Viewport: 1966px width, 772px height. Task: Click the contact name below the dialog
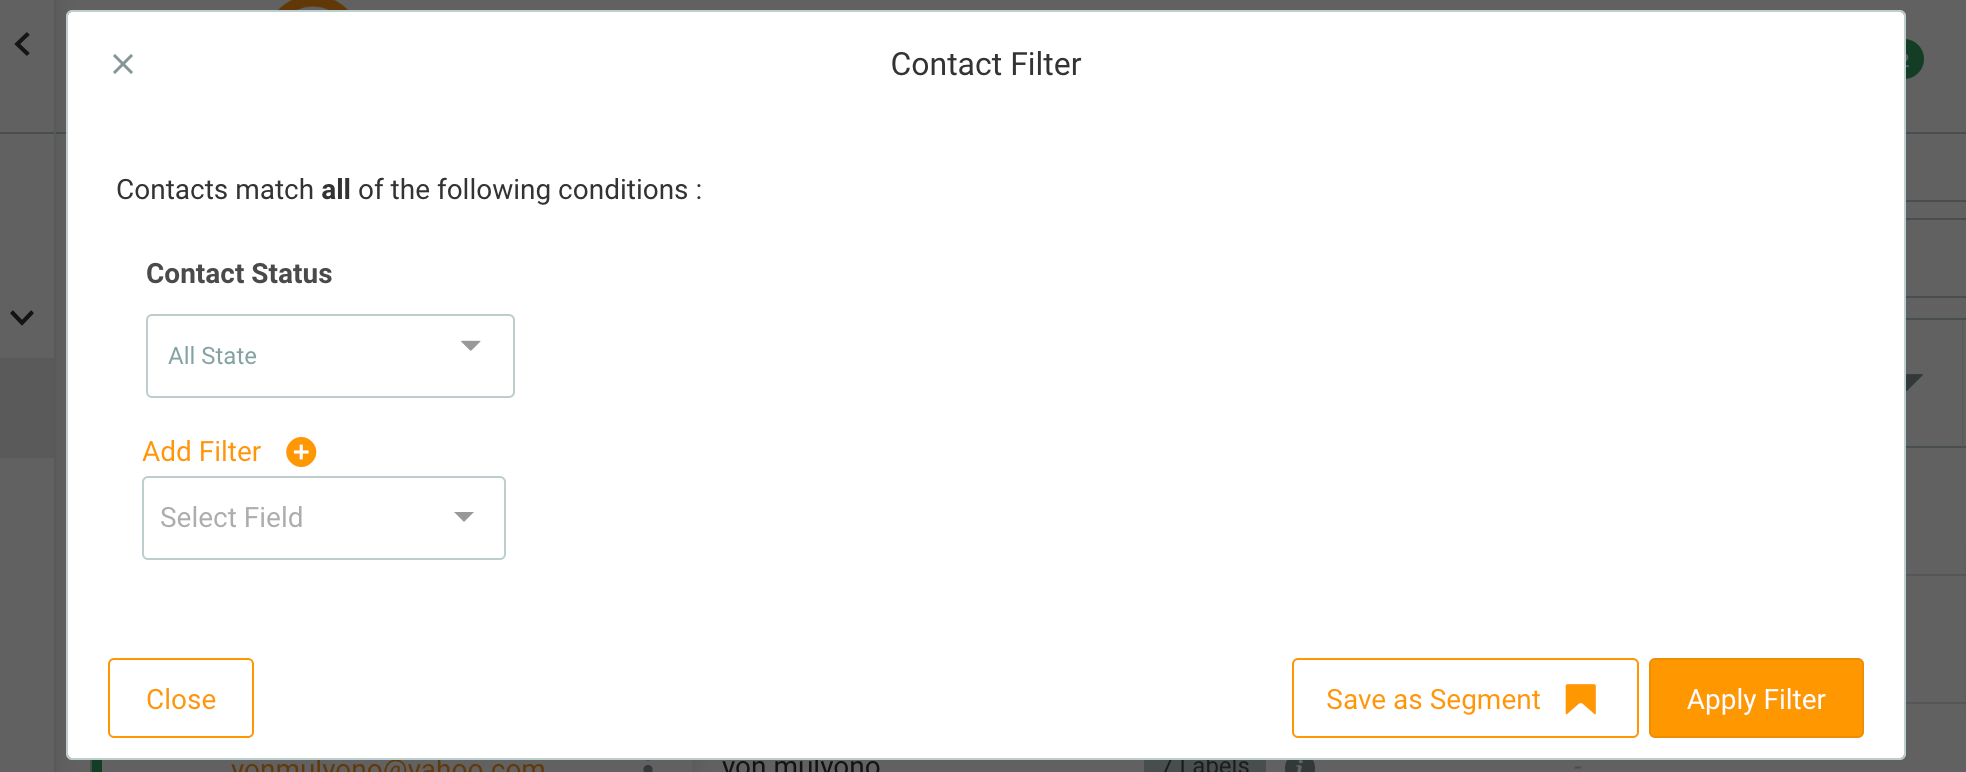(x=801, y=766)
